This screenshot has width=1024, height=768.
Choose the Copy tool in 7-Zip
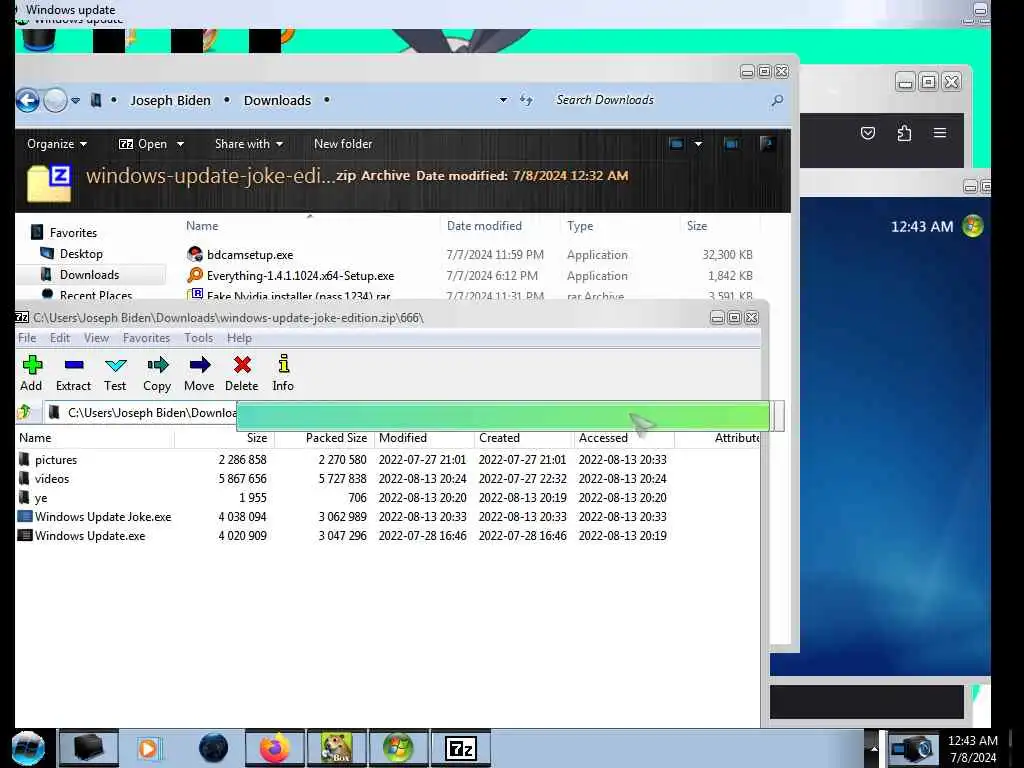pyautogui.click(x=157, y=373)
